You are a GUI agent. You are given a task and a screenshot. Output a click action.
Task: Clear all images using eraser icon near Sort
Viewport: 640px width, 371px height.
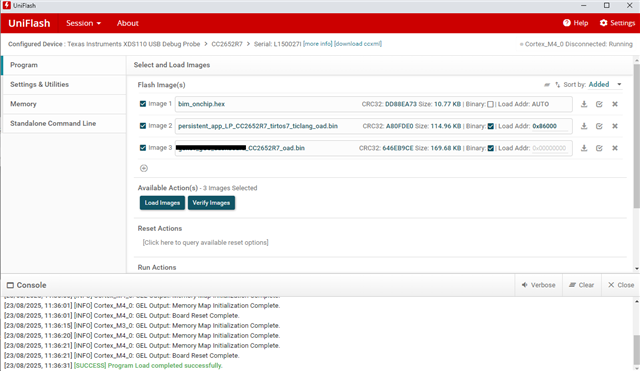[x=547, y=85]
